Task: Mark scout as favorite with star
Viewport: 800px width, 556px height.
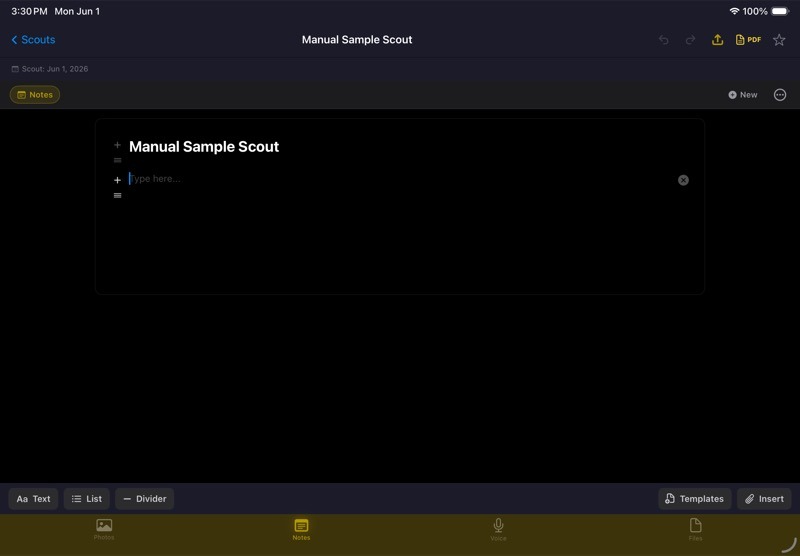Action: [779, 40]
